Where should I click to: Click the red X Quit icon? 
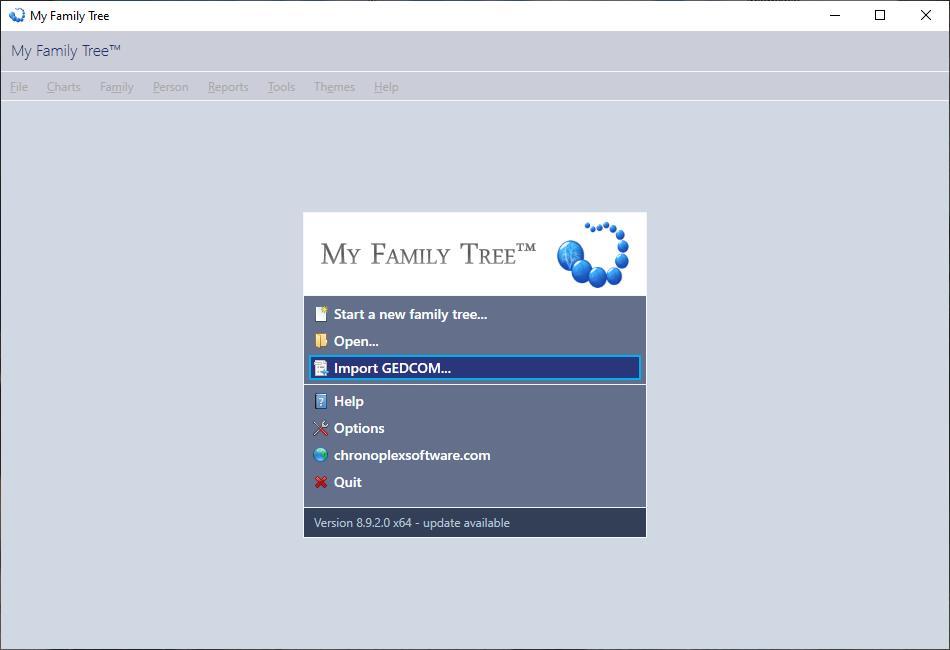(x=321, y=482)
